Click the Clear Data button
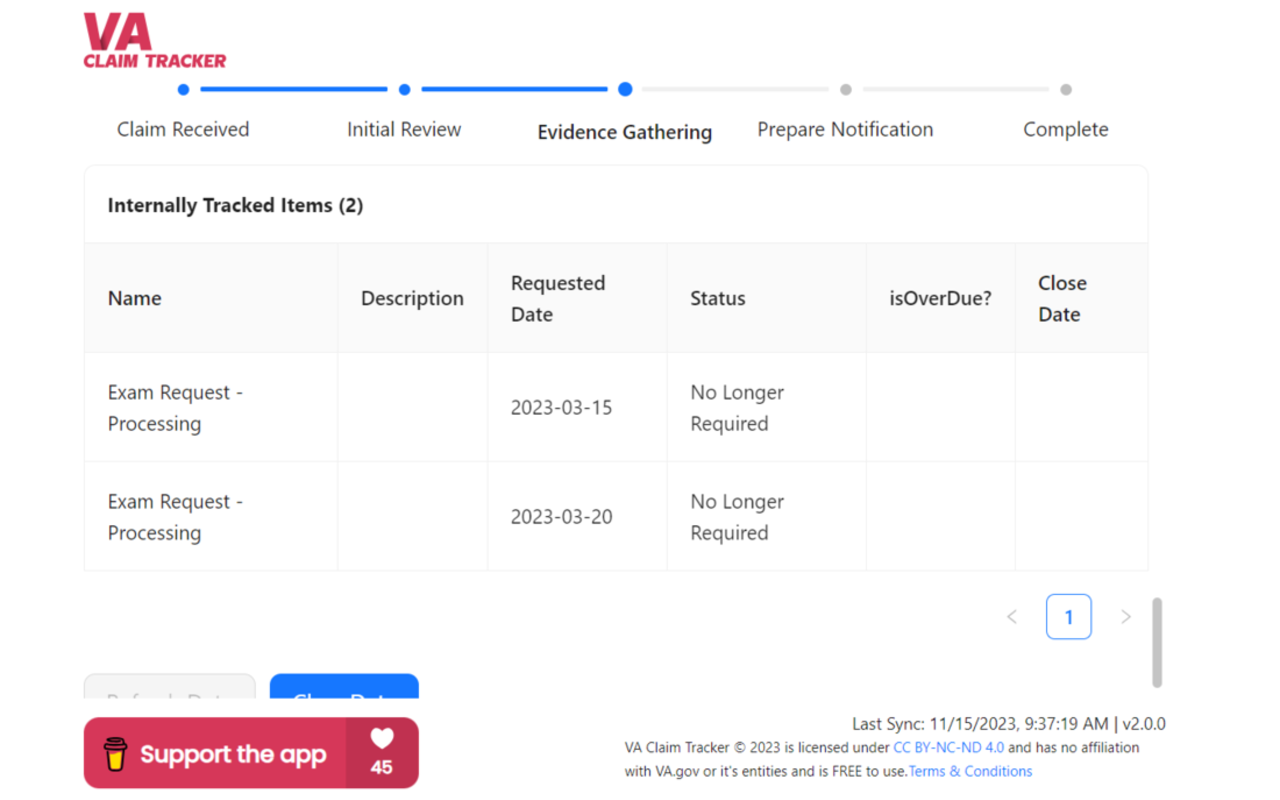The width and height of the screenshot is (1280, 800). [x=344, y=688]
